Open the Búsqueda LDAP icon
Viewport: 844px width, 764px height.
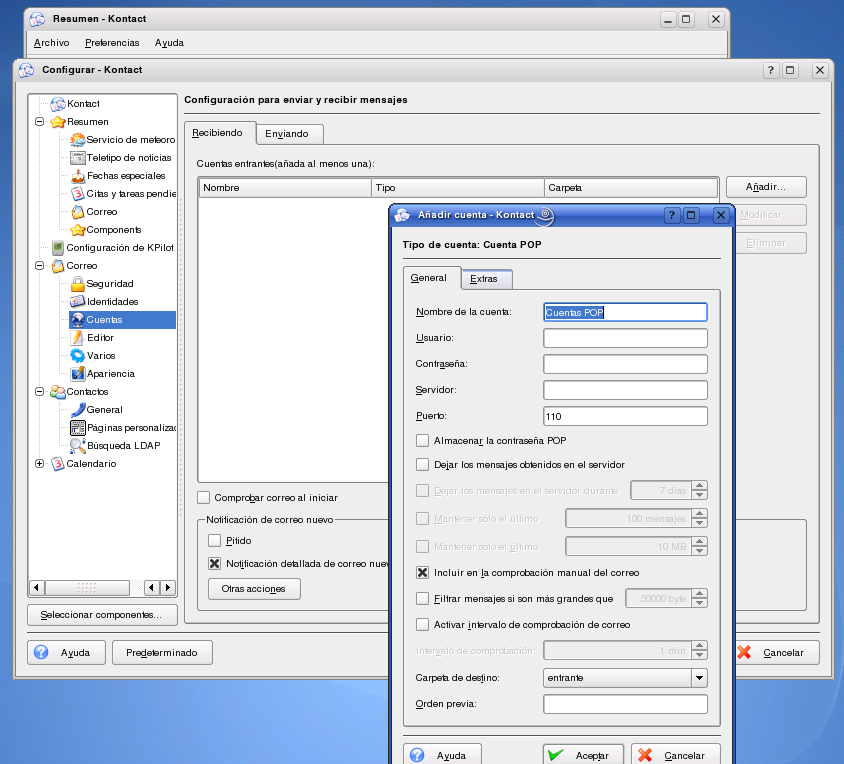coord(78,446)
